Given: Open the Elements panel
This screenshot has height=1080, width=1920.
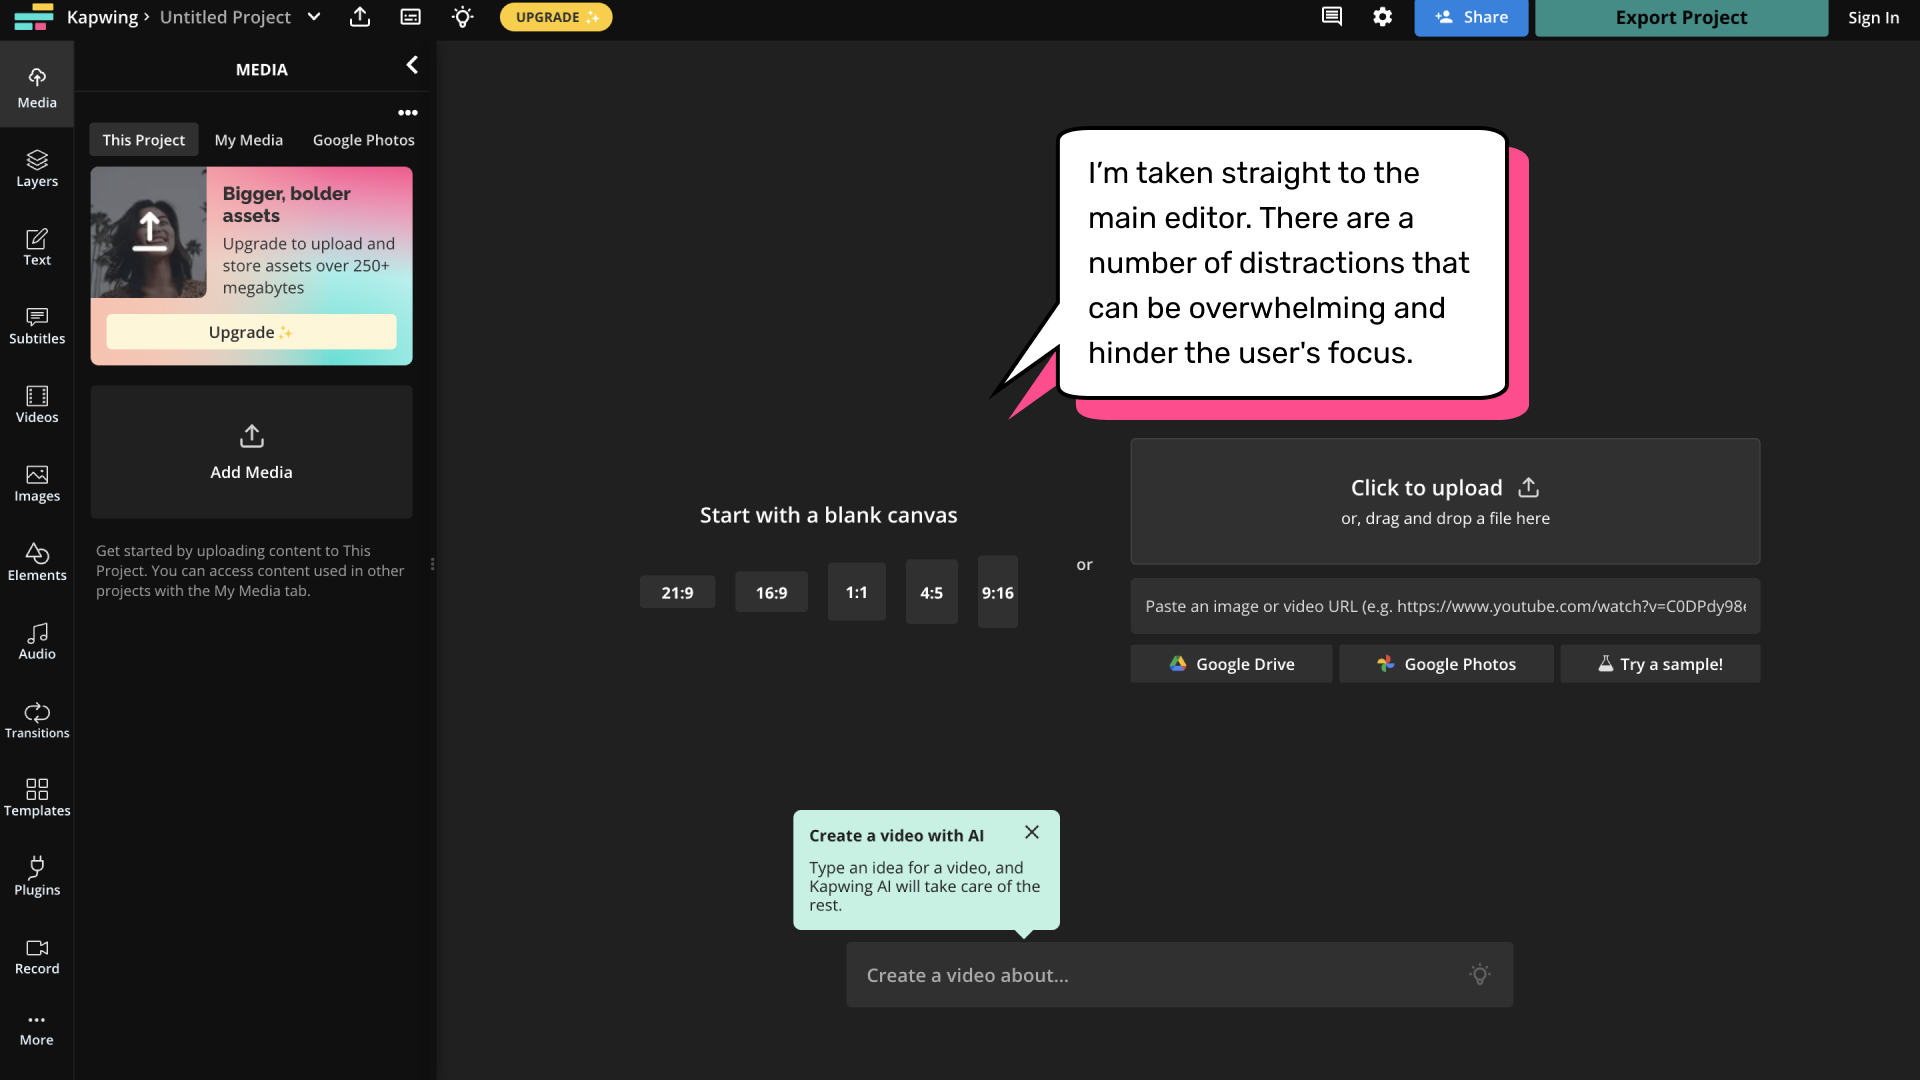Looking at the screenshot, I should (x=37, y=562).
